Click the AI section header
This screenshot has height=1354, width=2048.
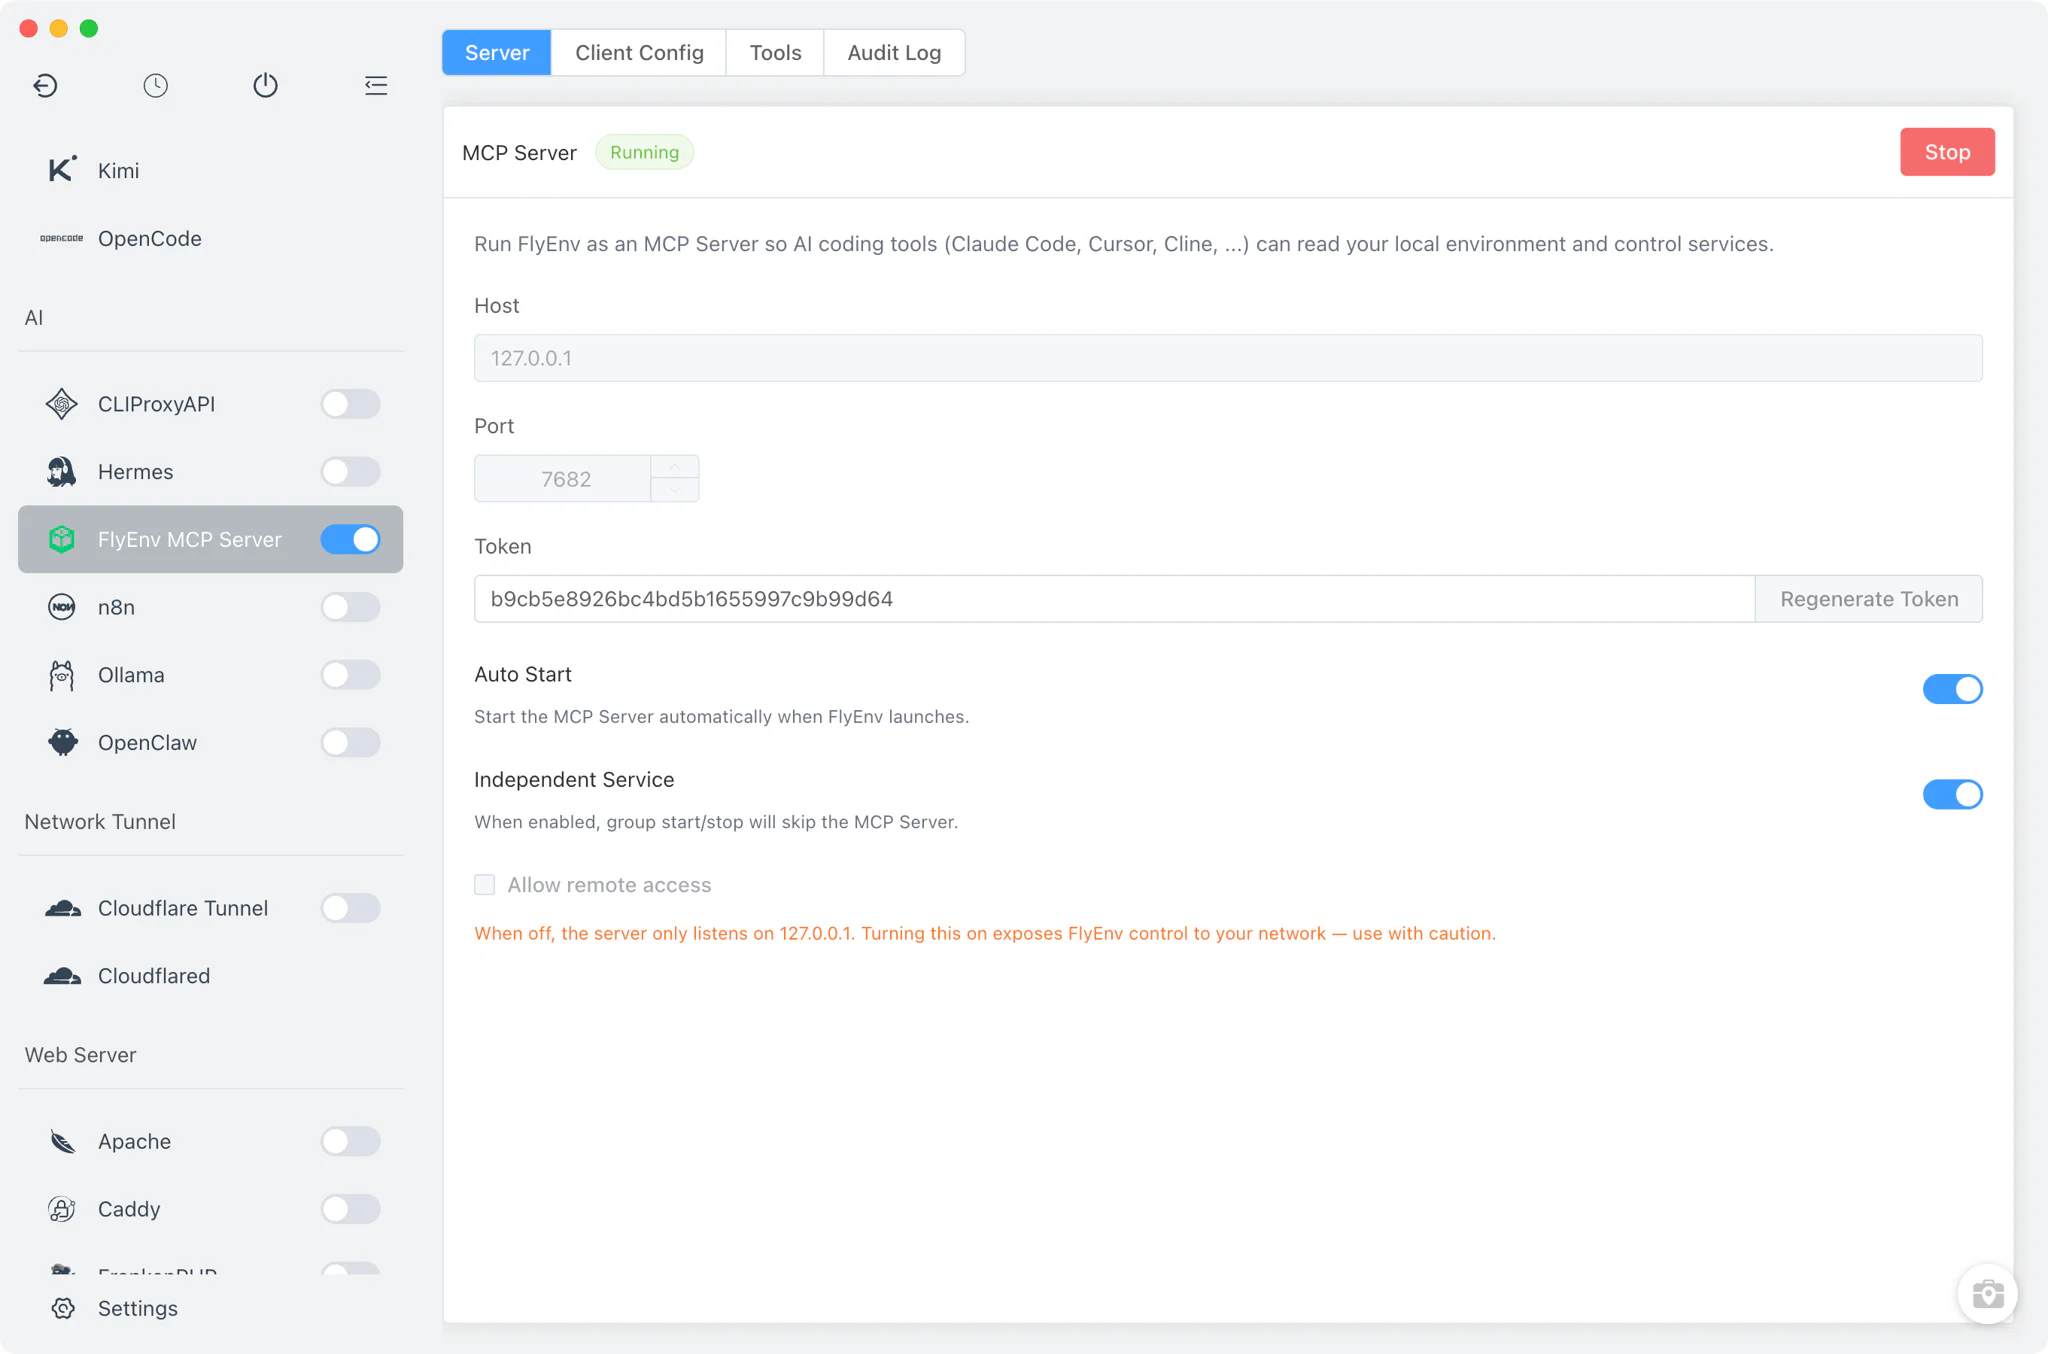click(x=34, y=318)
